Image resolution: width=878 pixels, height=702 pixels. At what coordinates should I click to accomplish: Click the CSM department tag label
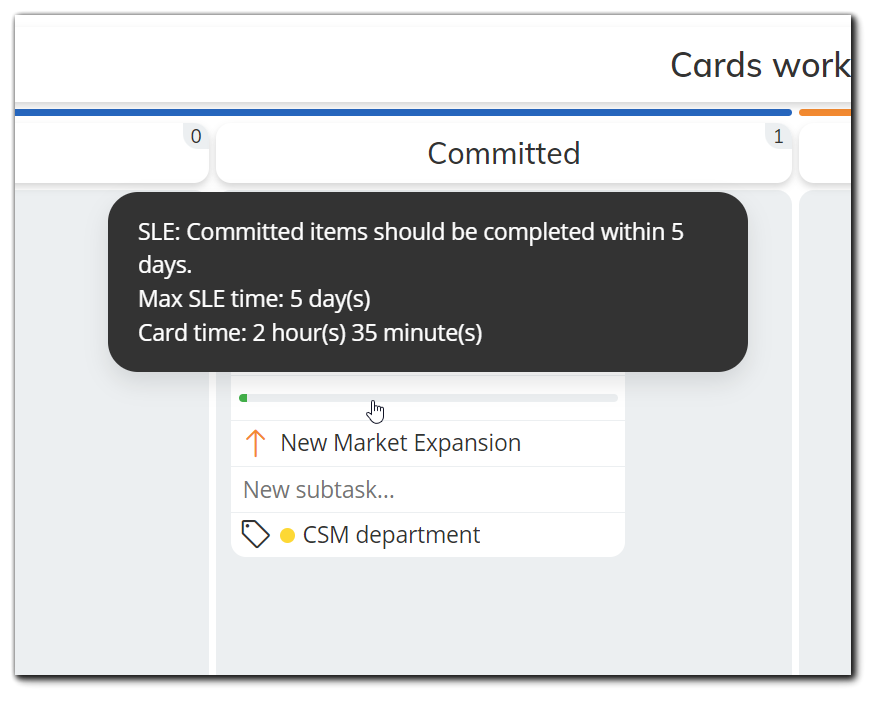coord(390,534)
